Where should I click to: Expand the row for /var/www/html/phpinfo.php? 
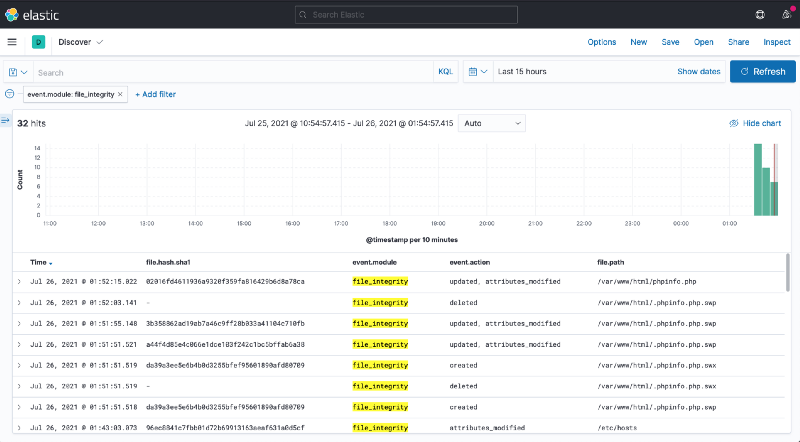pos(19,282)
